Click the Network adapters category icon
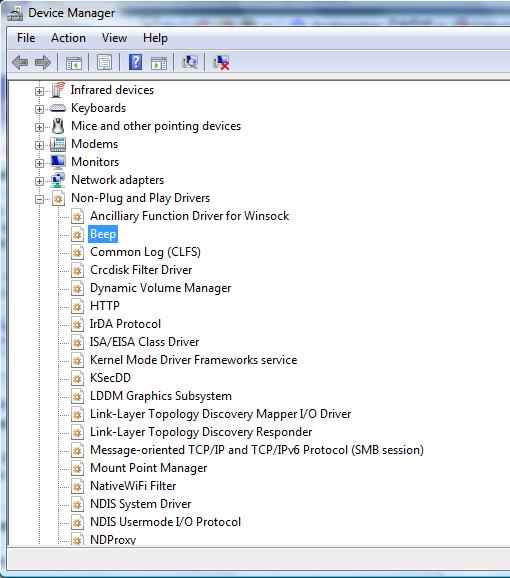Viewport: 510px width, 578px height. tap(58, 180)
